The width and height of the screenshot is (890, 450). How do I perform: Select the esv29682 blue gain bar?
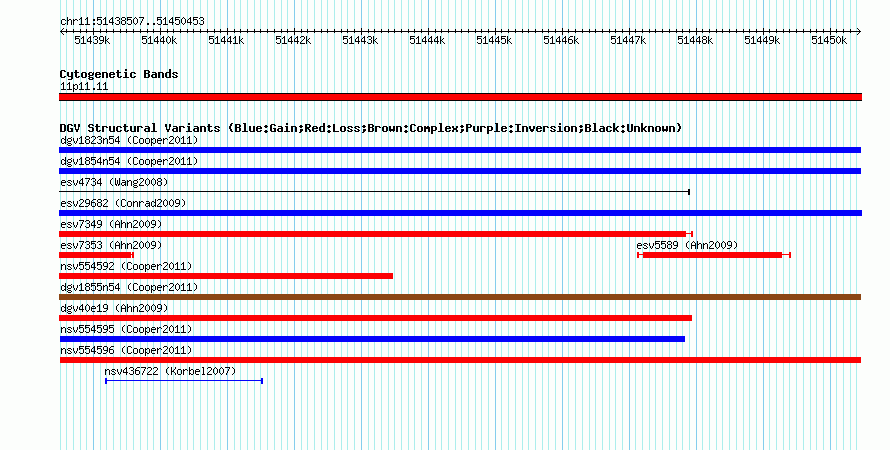click(x=460, y=213)
